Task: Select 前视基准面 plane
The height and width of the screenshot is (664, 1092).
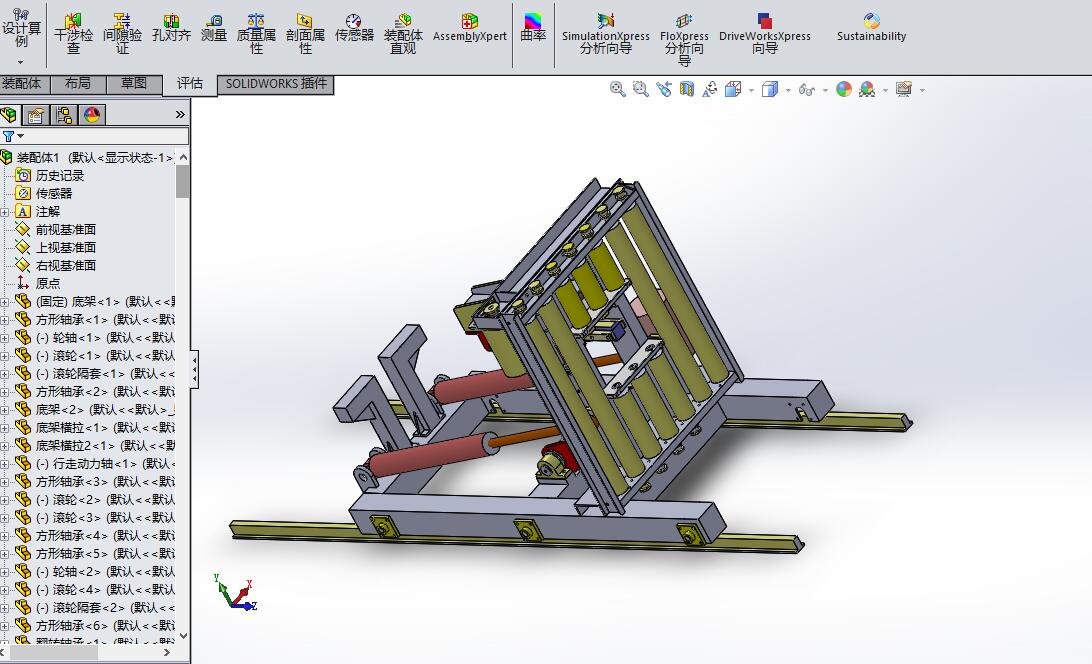Action: pos(56,229)
